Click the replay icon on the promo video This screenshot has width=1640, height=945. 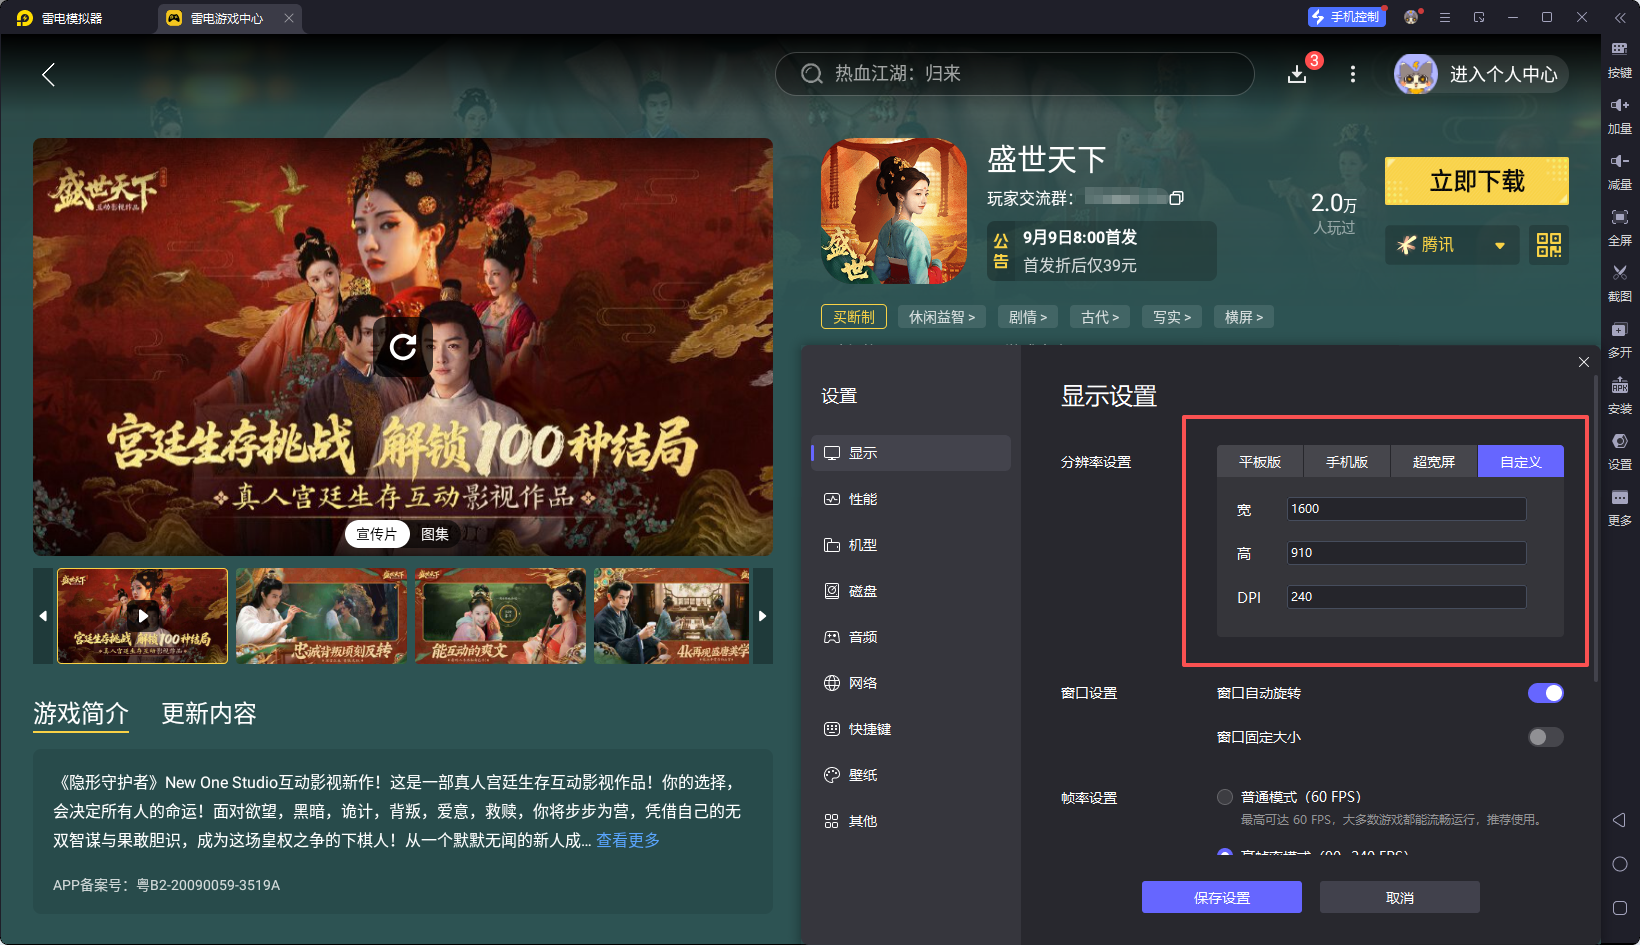pos(403,347)
